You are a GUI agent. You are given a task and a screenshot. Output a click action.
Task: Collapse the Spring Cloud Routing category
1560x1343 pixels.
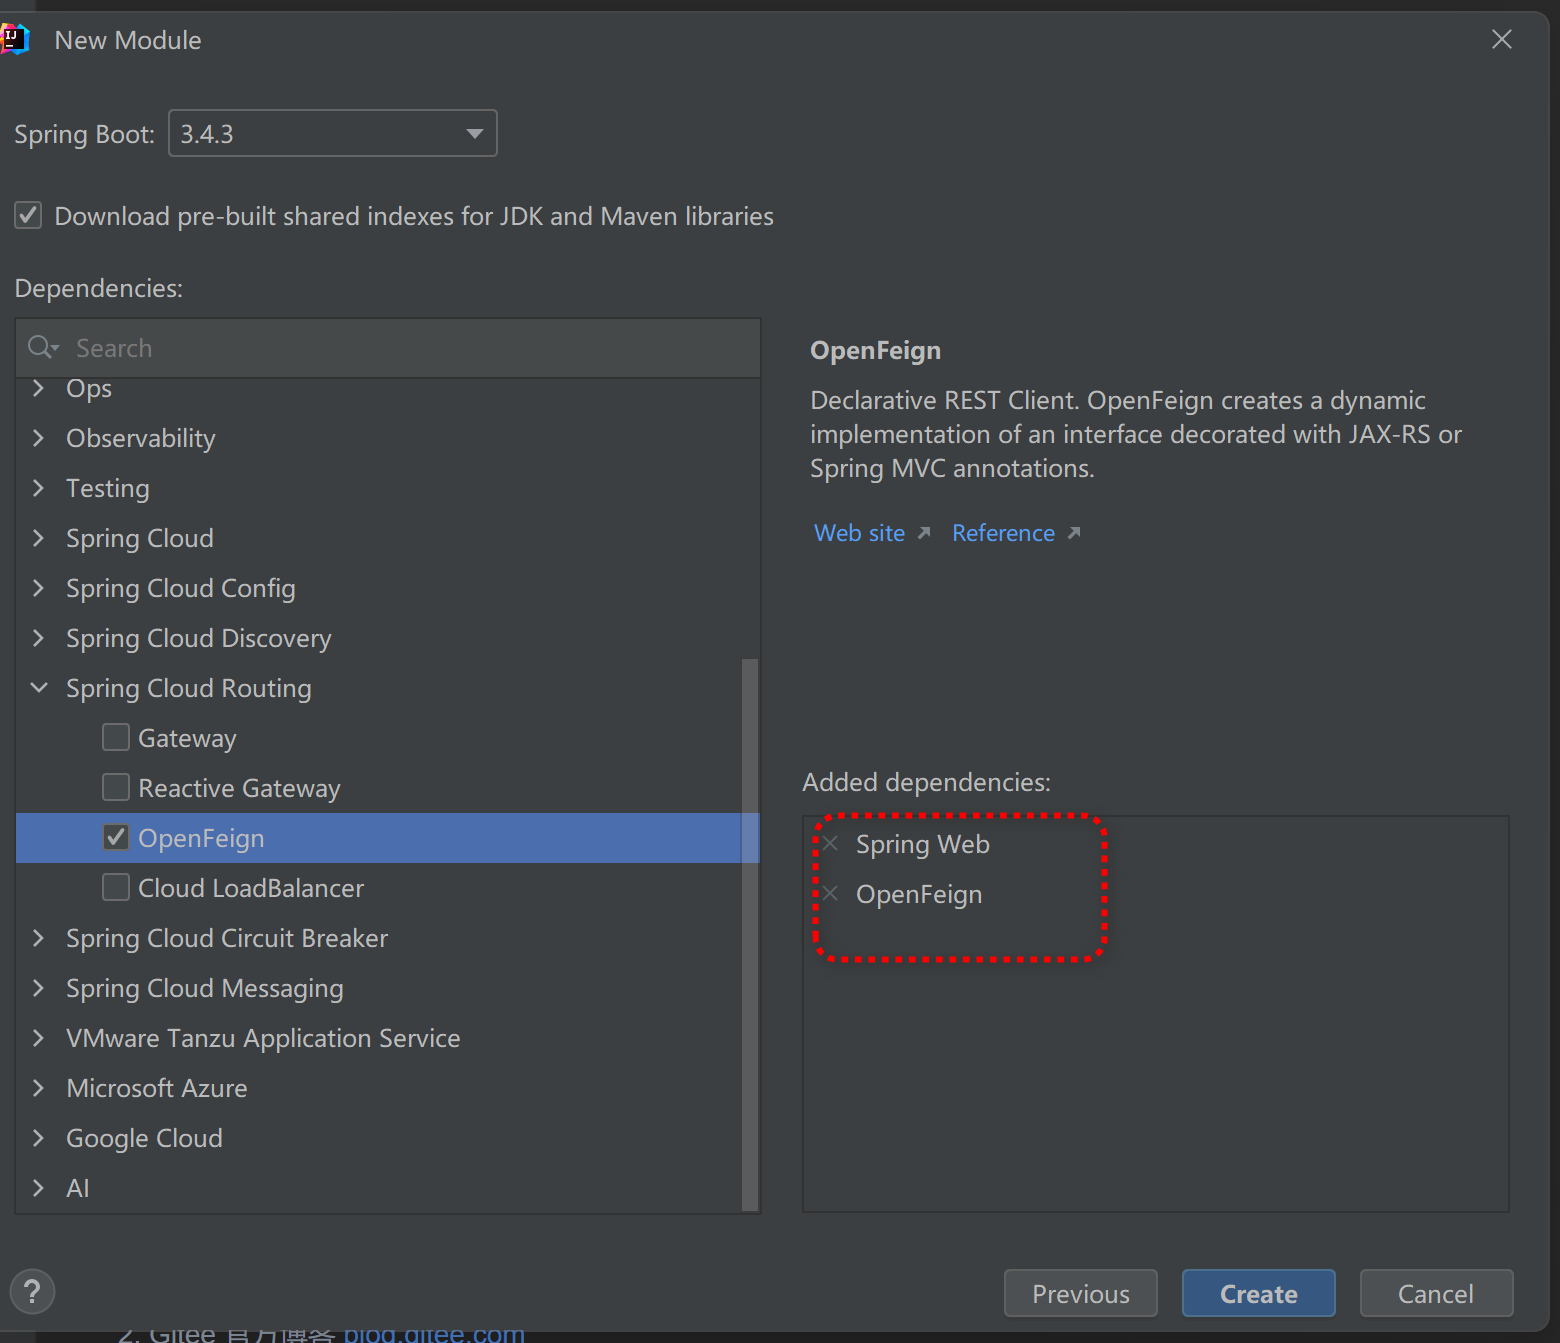pyautogui.click(x=39, y=688)
